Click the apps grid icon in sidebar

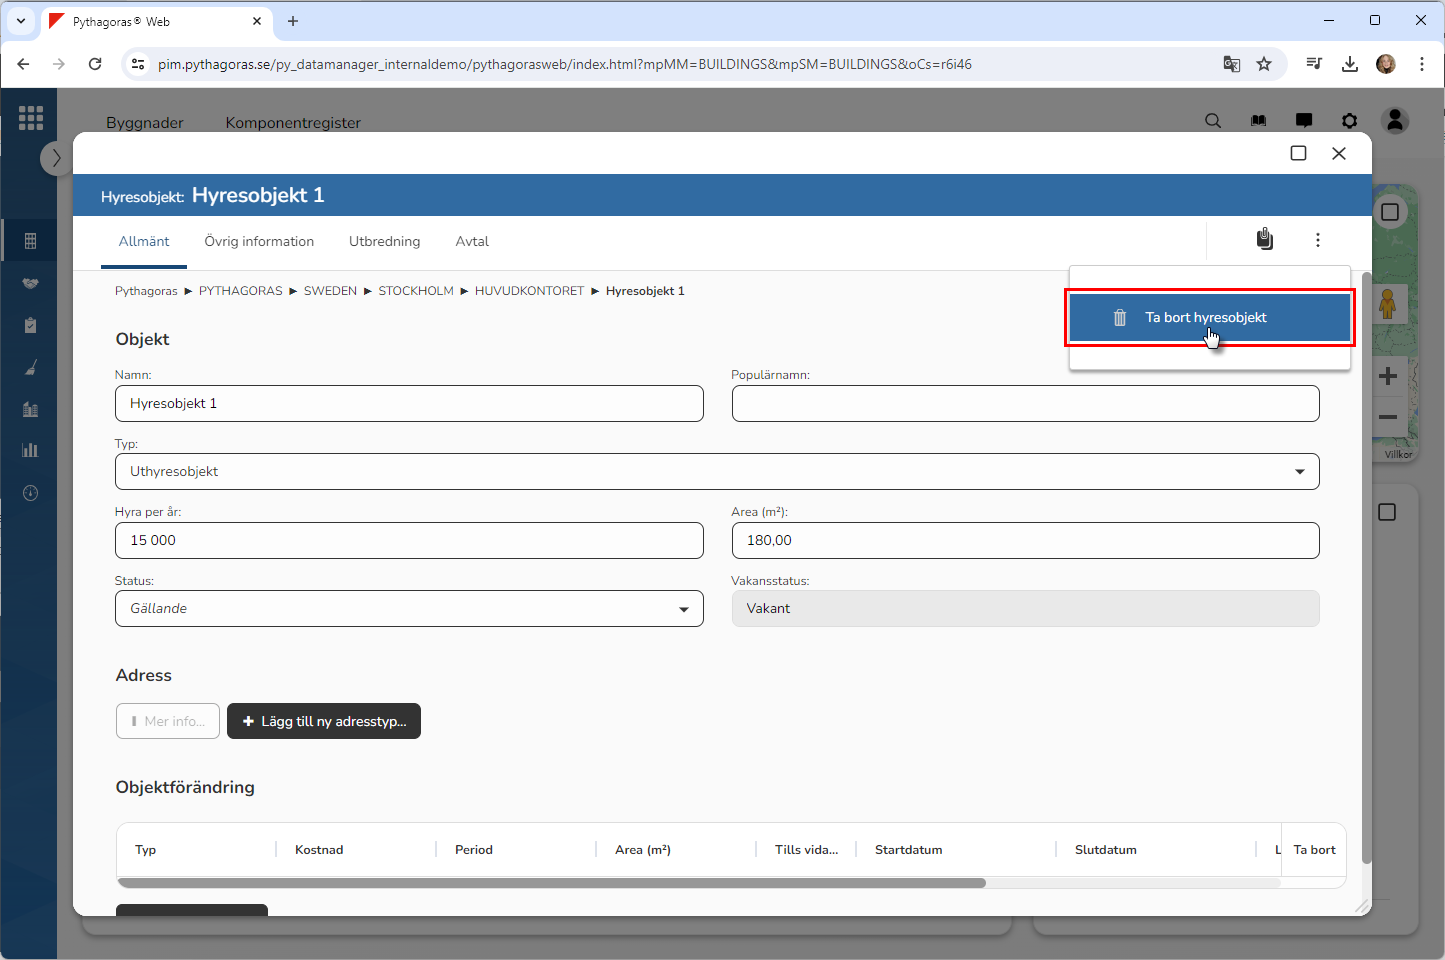coord(31,118)
